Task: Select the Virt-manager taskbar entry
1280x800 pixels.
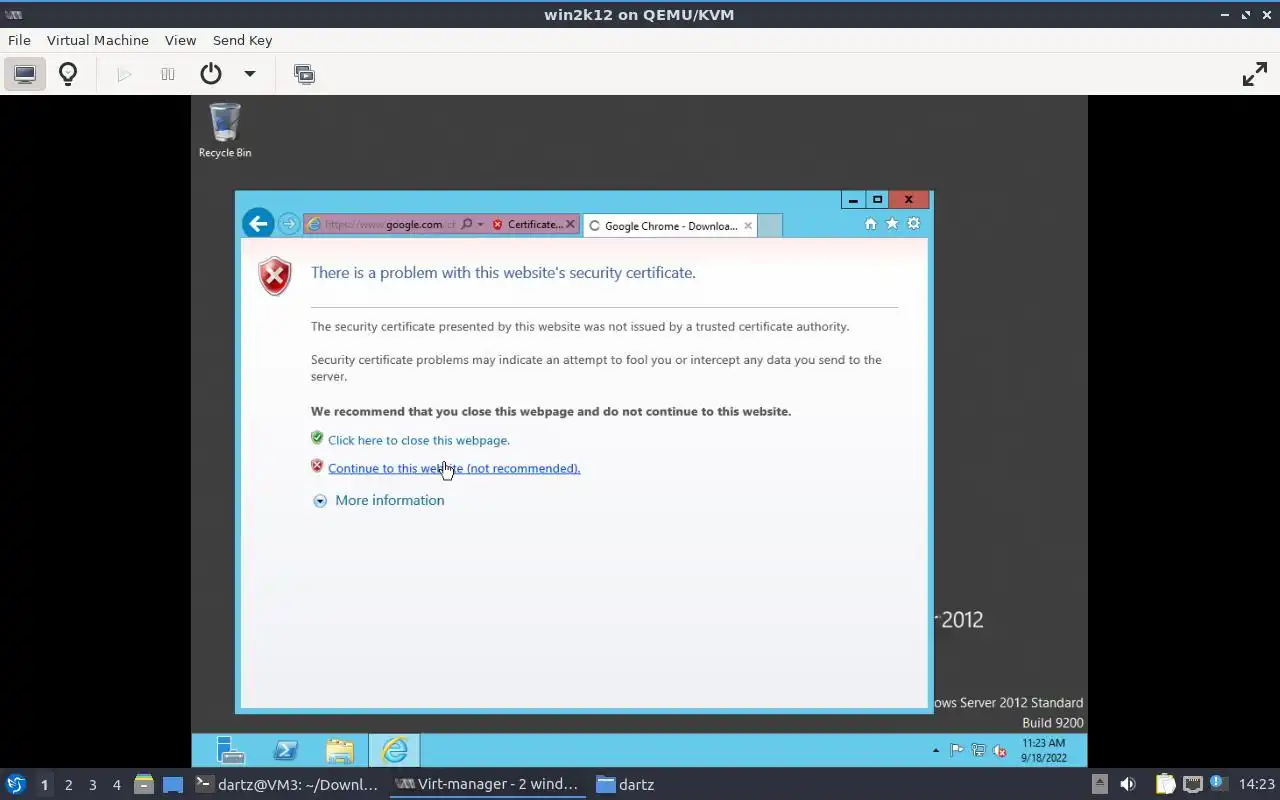Action: coord(487,785)
